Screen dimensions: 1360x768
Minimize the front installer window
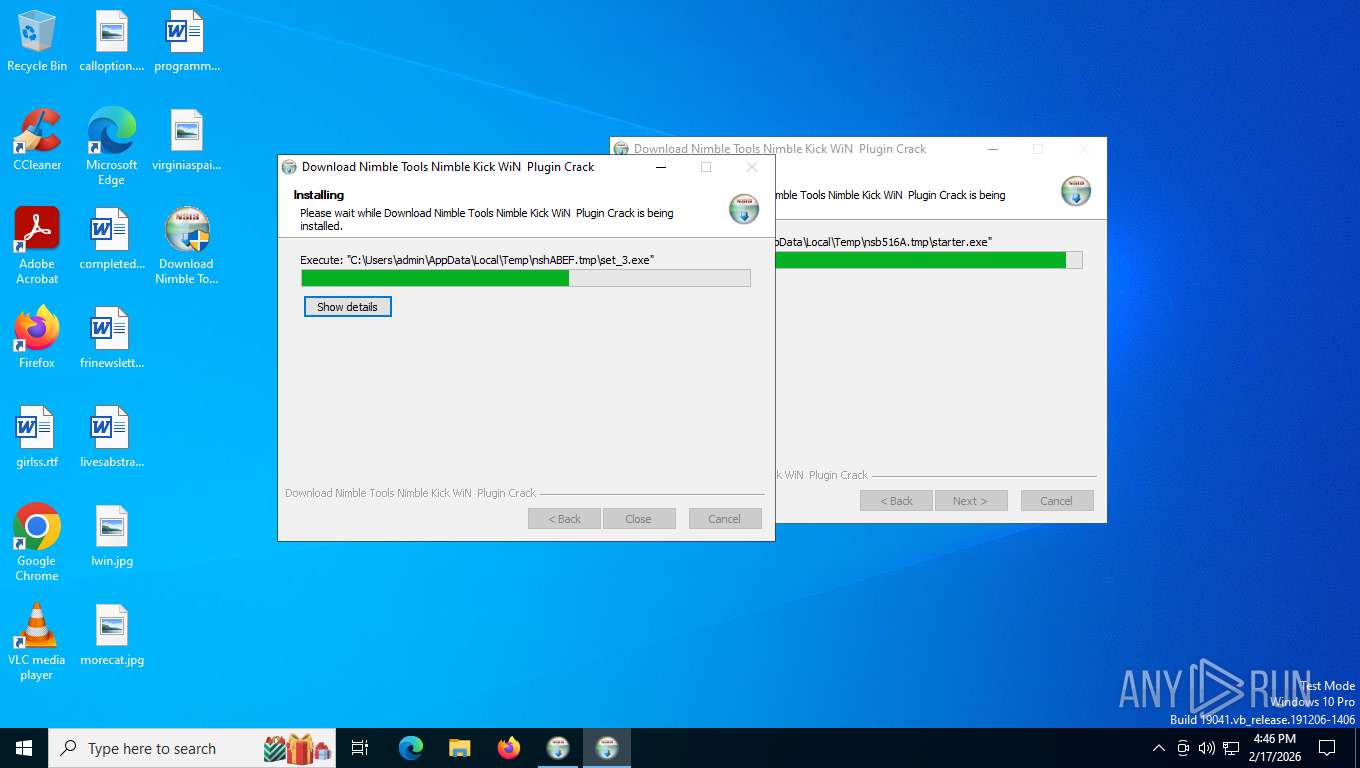(x=660, y=167)
